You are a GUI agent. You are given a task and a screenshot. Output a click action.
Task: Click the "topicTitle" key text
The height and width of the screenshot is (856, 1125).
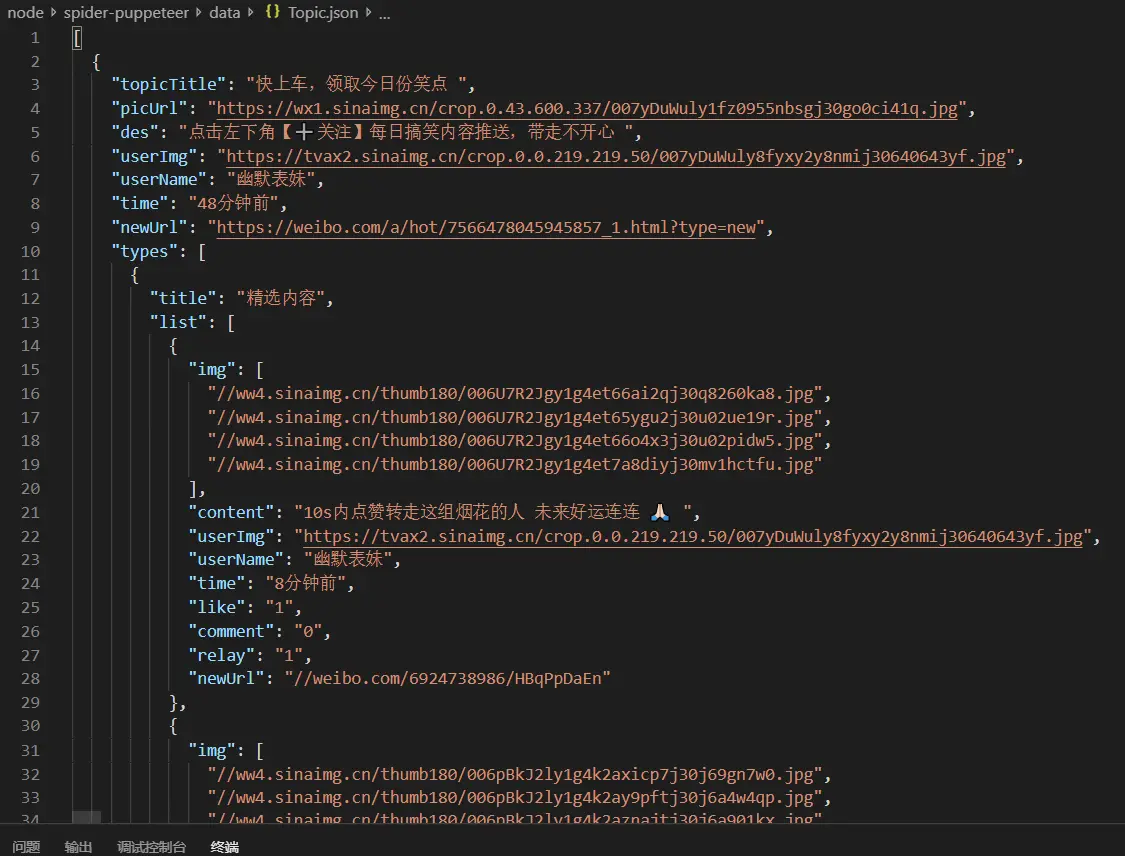click(169, 84)
